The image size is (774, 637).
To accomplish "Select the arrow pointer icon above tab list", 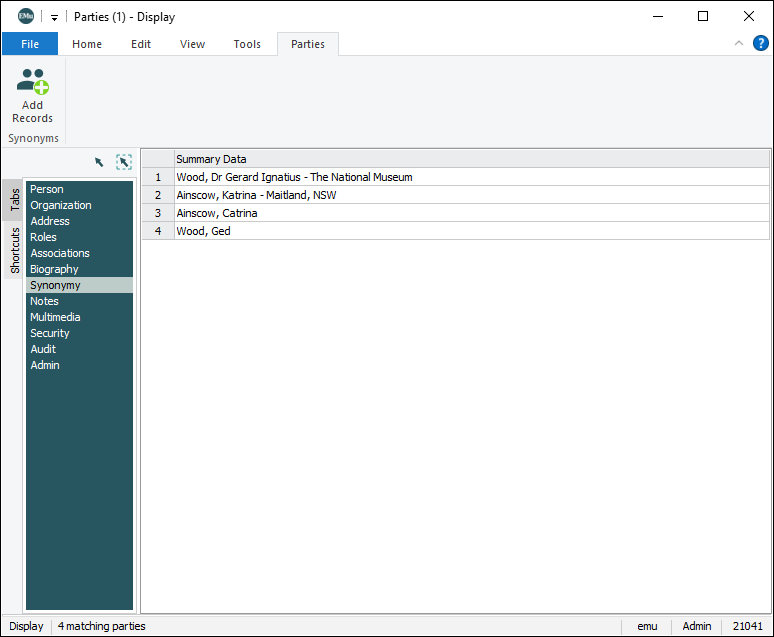I will point(99,162).
